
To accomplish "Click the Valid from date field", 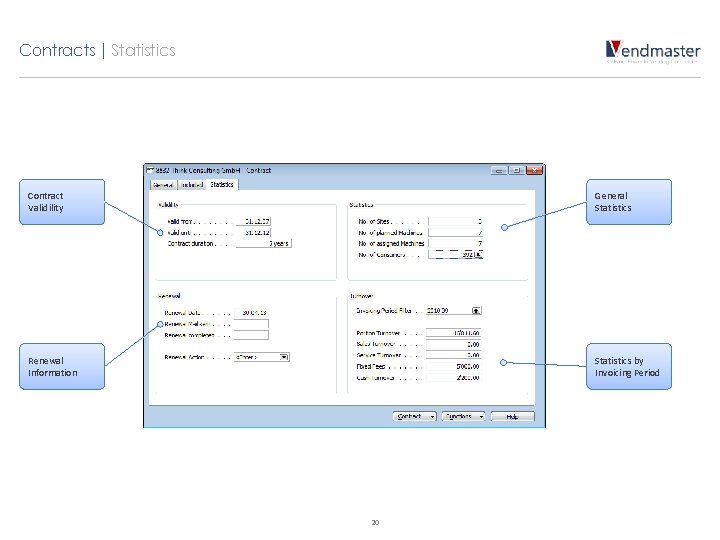I will click(x=253, y=221).
